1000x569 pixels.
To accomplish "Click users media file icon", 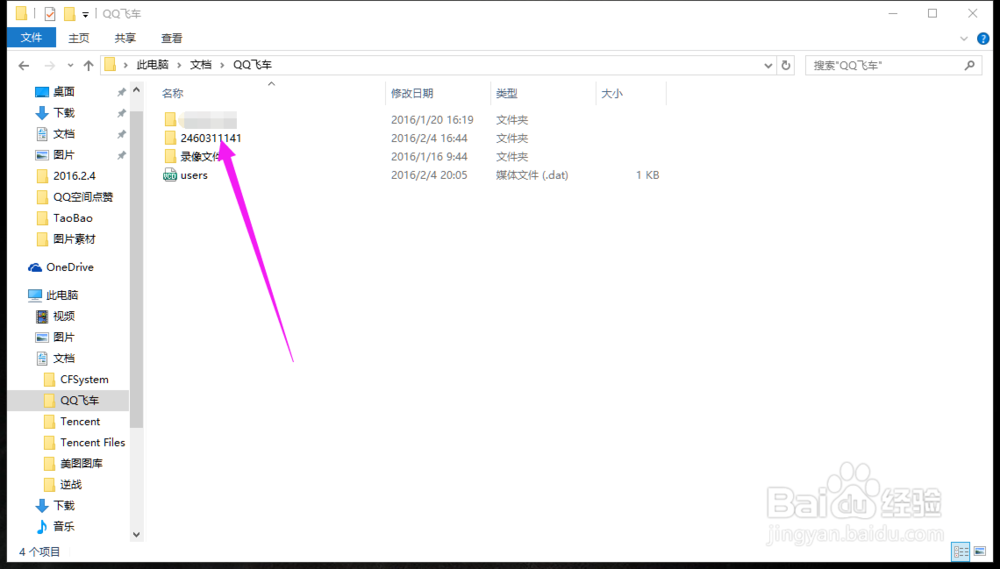I will 170,175.
